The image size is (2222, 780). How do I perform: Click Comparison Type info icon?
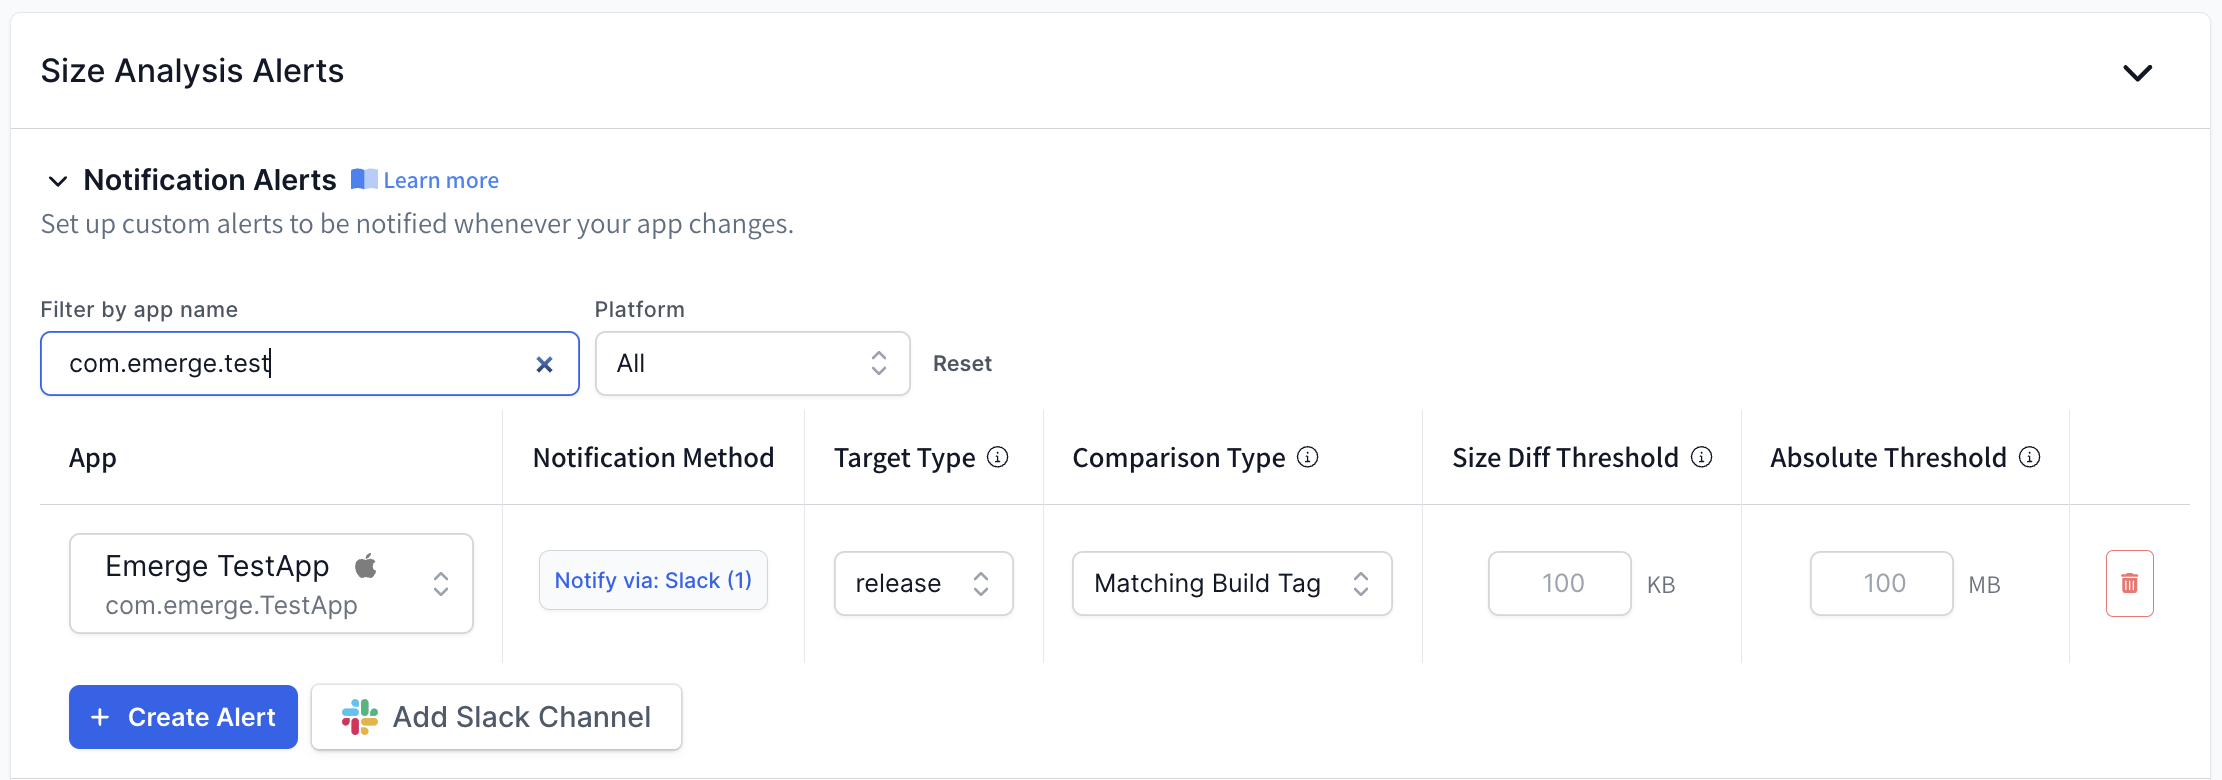point(1307,457)
